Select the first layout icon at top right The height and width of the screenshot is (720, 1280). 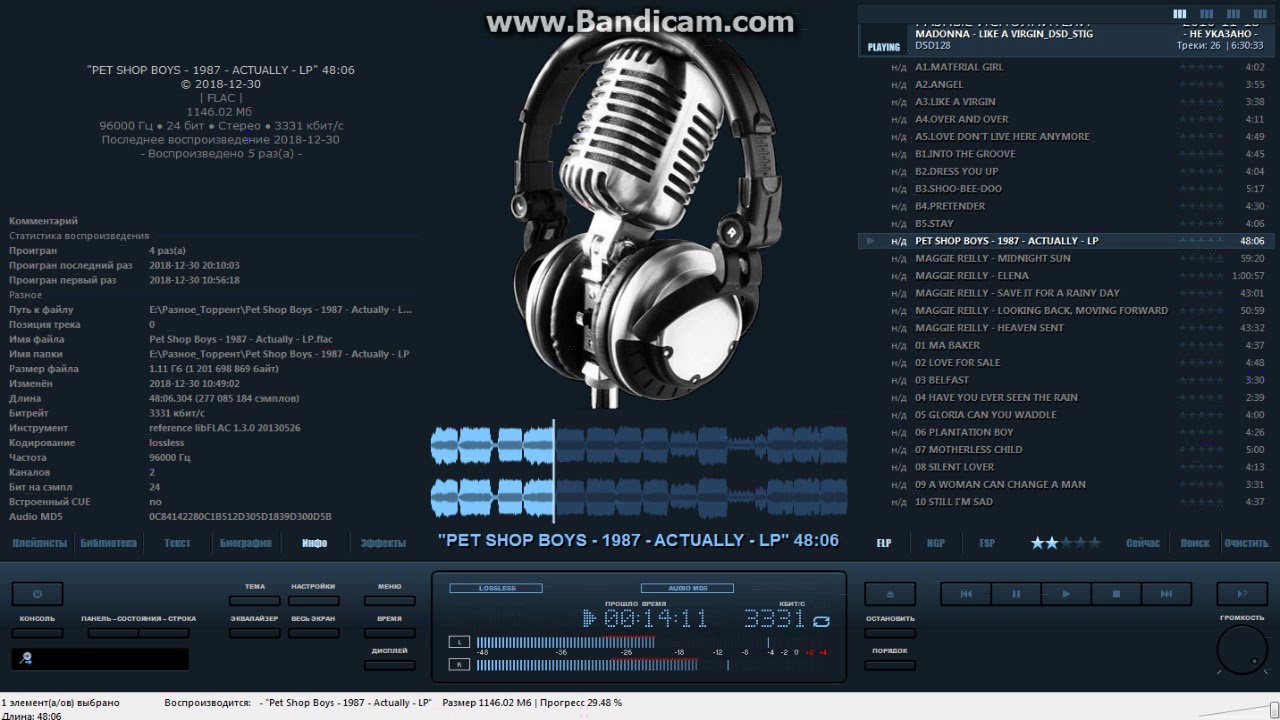(x=1180, y=14)
